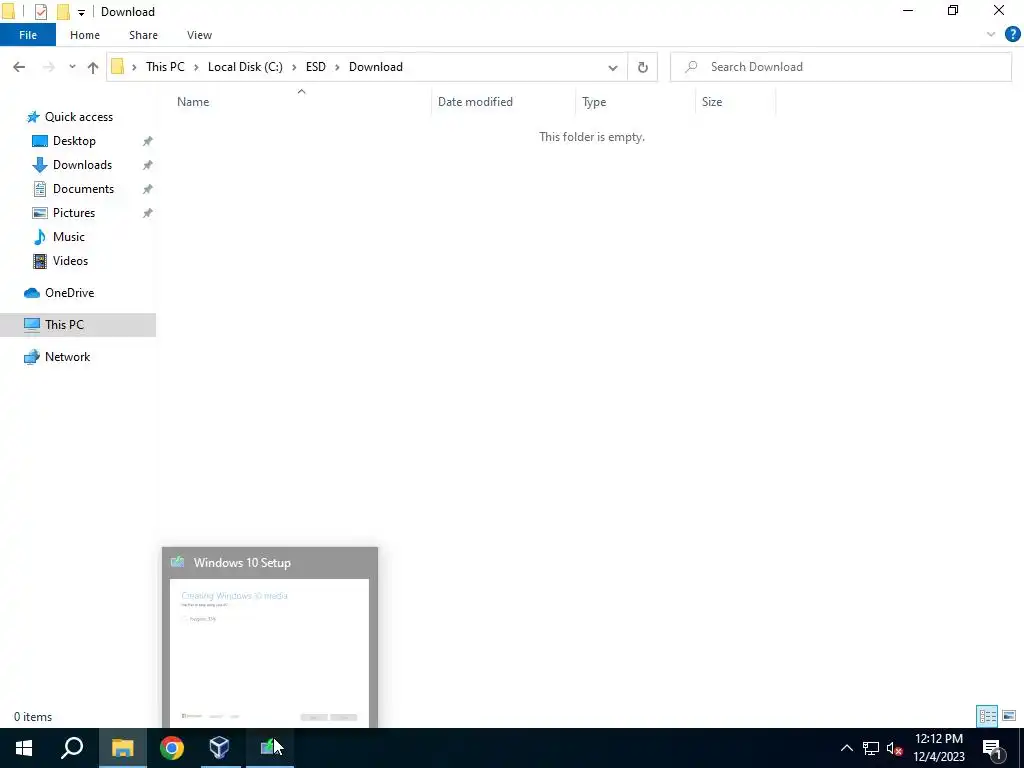Click the Back navigation arrow
Screen dimensions: 1024x768
[x=19, y=67]
